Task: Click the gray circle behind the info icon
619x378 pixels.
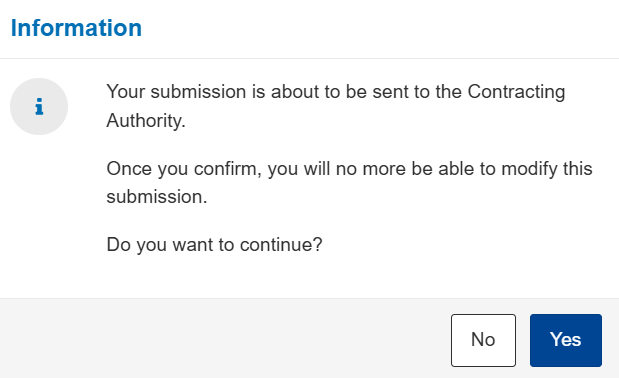Action: click(x=39, y=107)
